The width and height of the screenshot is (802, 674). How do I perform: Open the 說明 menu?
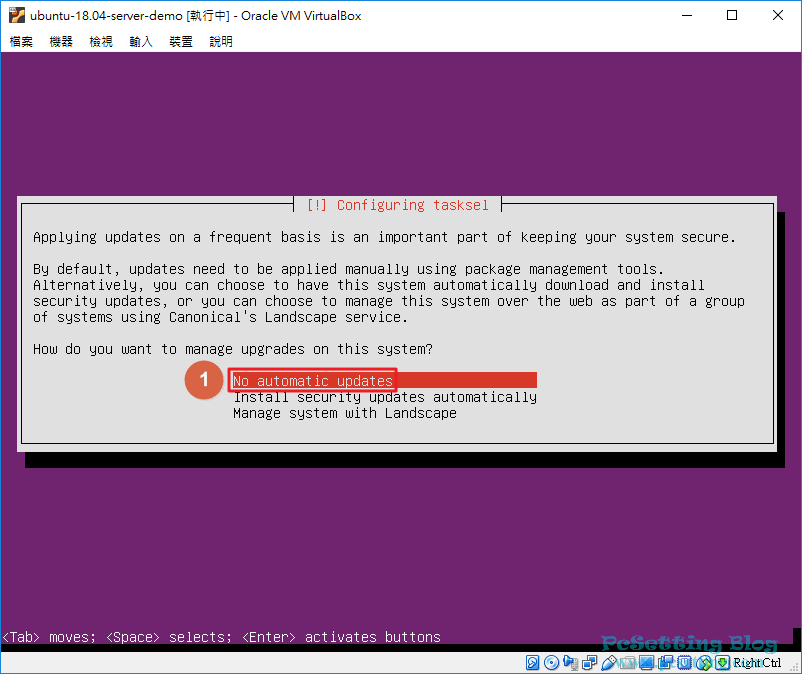[221, 41]
